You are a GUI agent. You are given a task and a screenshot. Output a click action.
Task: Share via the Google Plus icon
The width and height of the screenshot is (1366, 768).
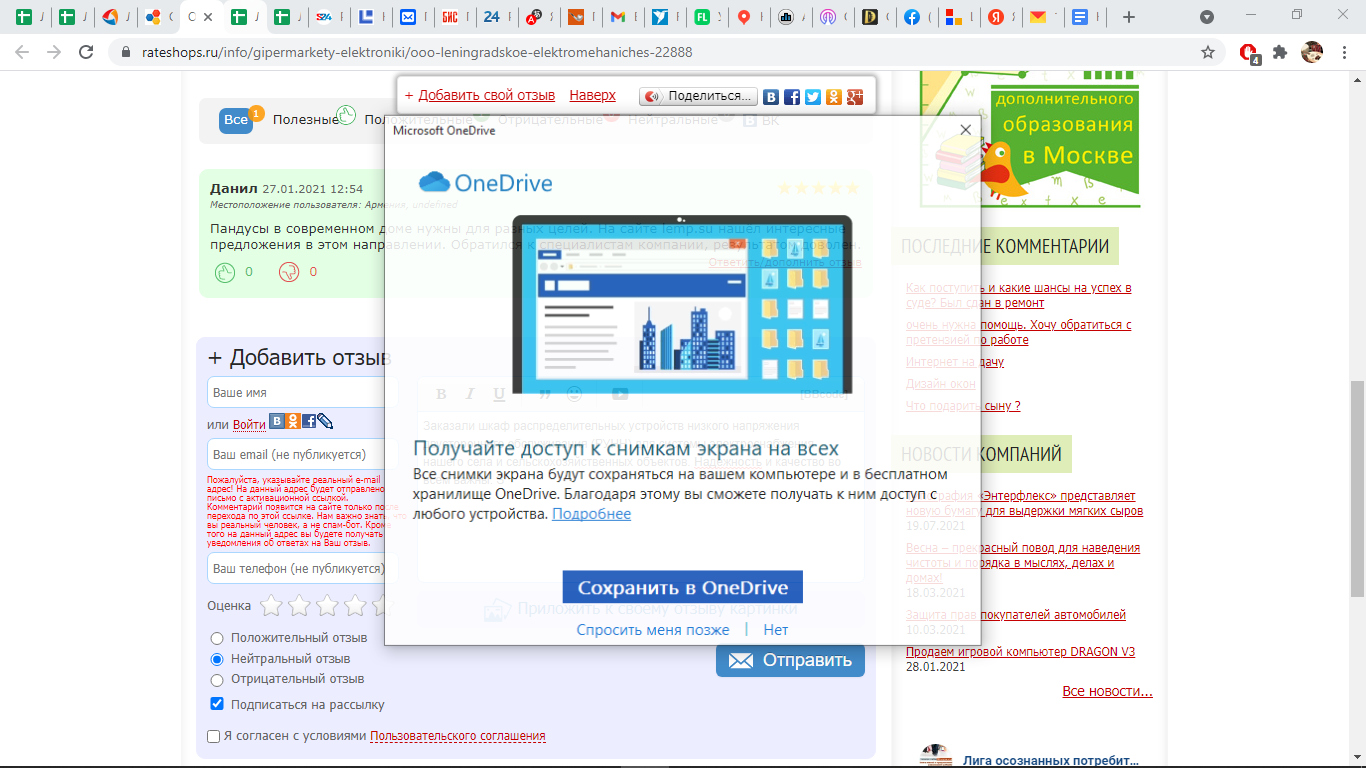(855, 97)
